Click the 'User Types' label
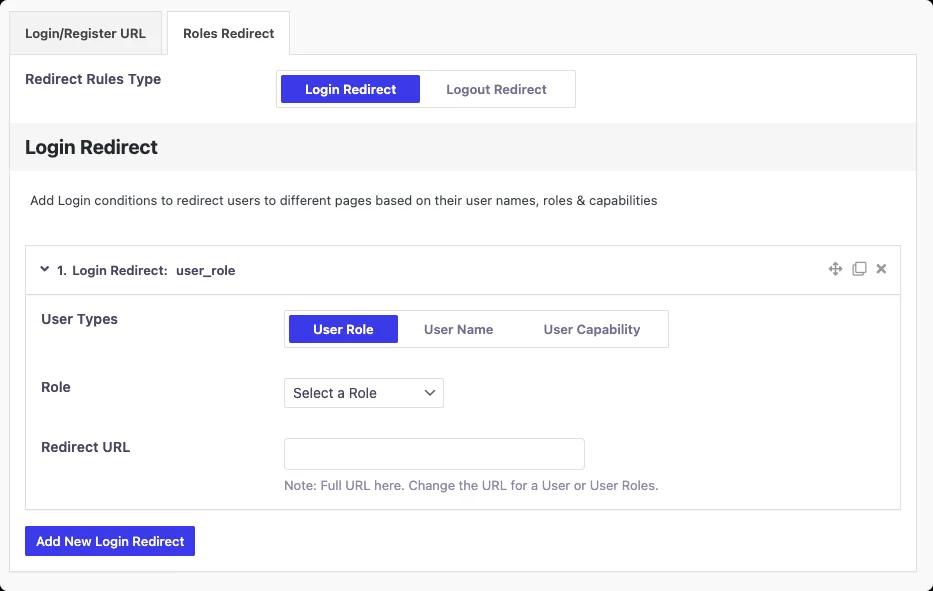933x591 pixels. (x=79, y=319)
